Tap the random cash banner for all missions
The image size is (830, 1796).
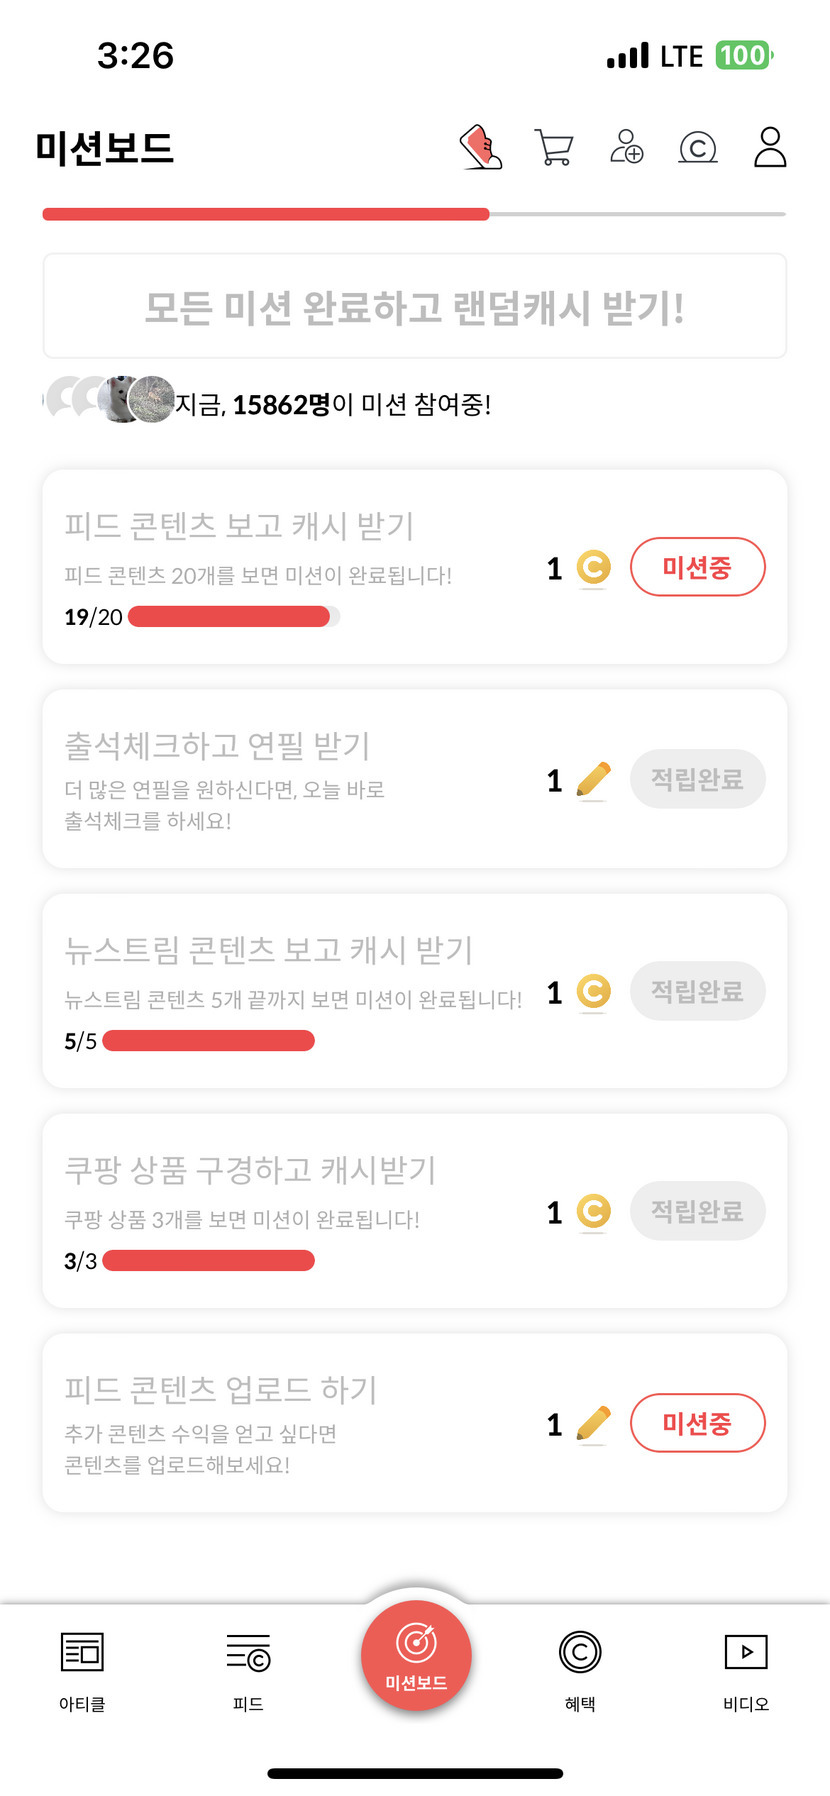pyautogui.click(x=415, y=306)
